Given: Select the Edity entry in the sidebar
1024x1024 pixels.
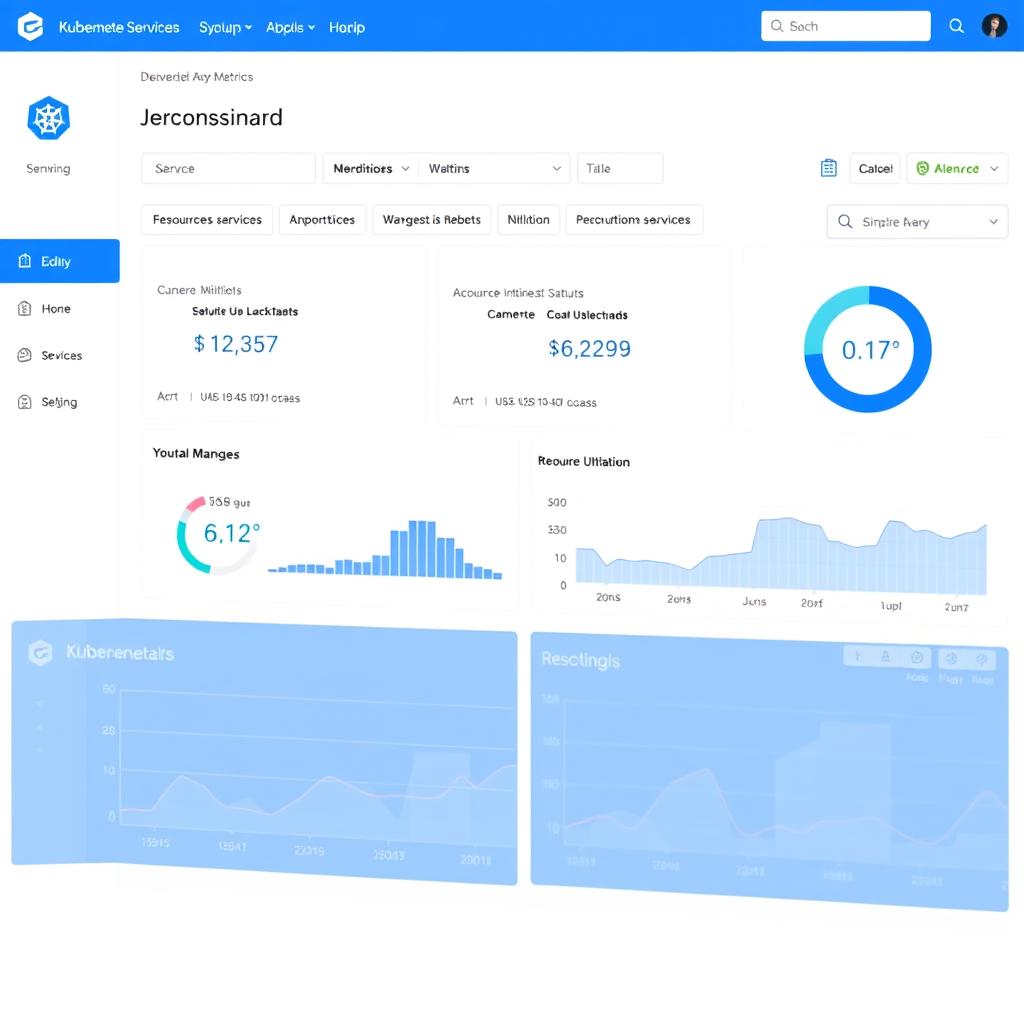Looking at the screenshot, I should (x=55, y=260).
